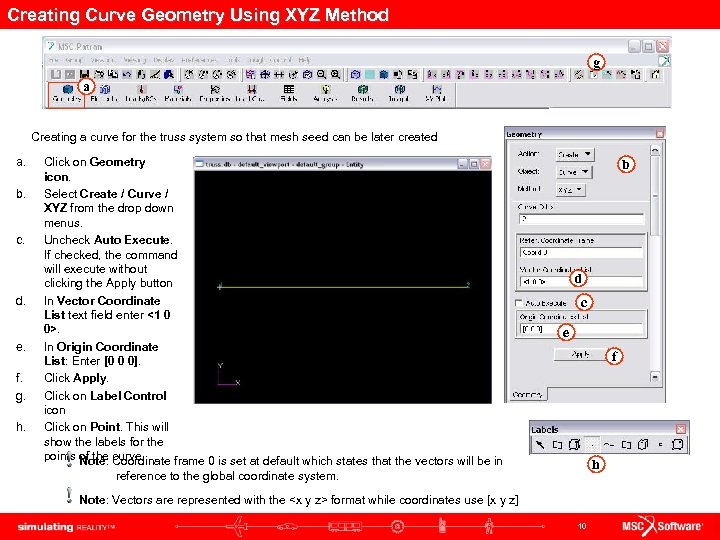Click the Origin Coordinates List field
The image size is (720, 540).
581,329
